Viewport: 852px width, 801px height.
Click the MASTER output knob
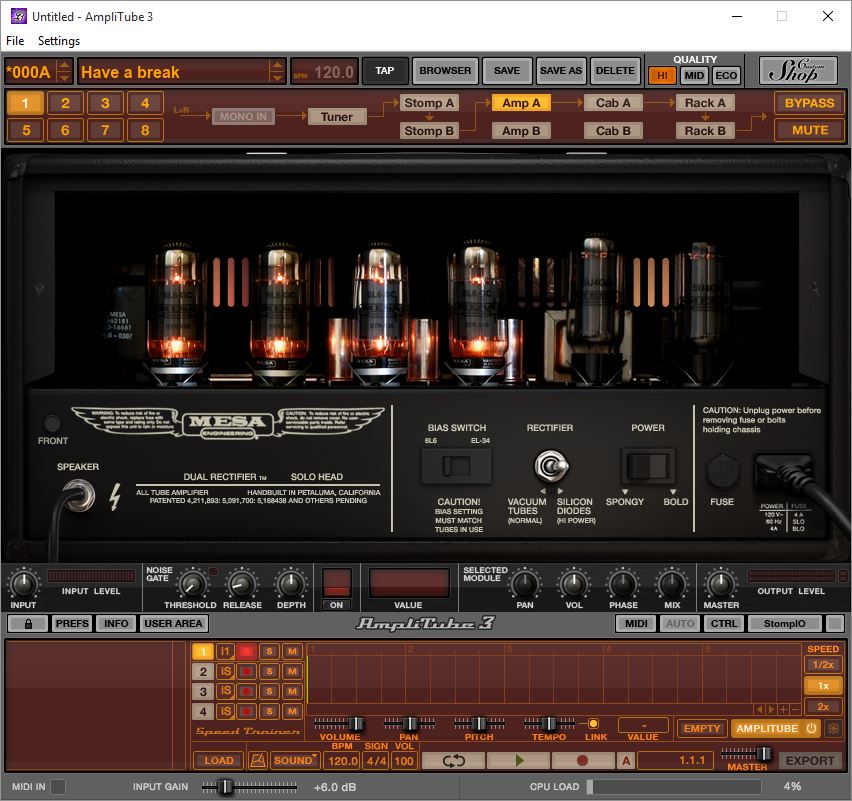pos(720,584)
